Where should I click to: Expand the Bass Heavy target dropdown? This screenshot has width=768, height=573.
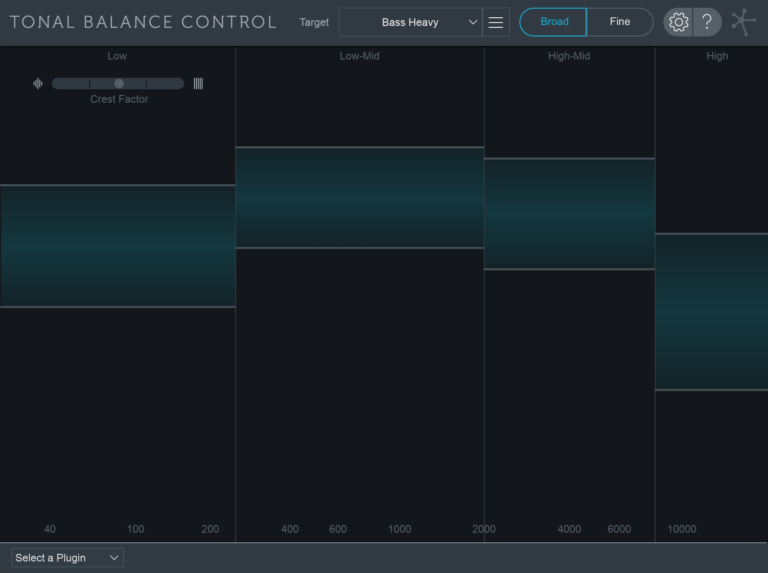tap(410, 22)
